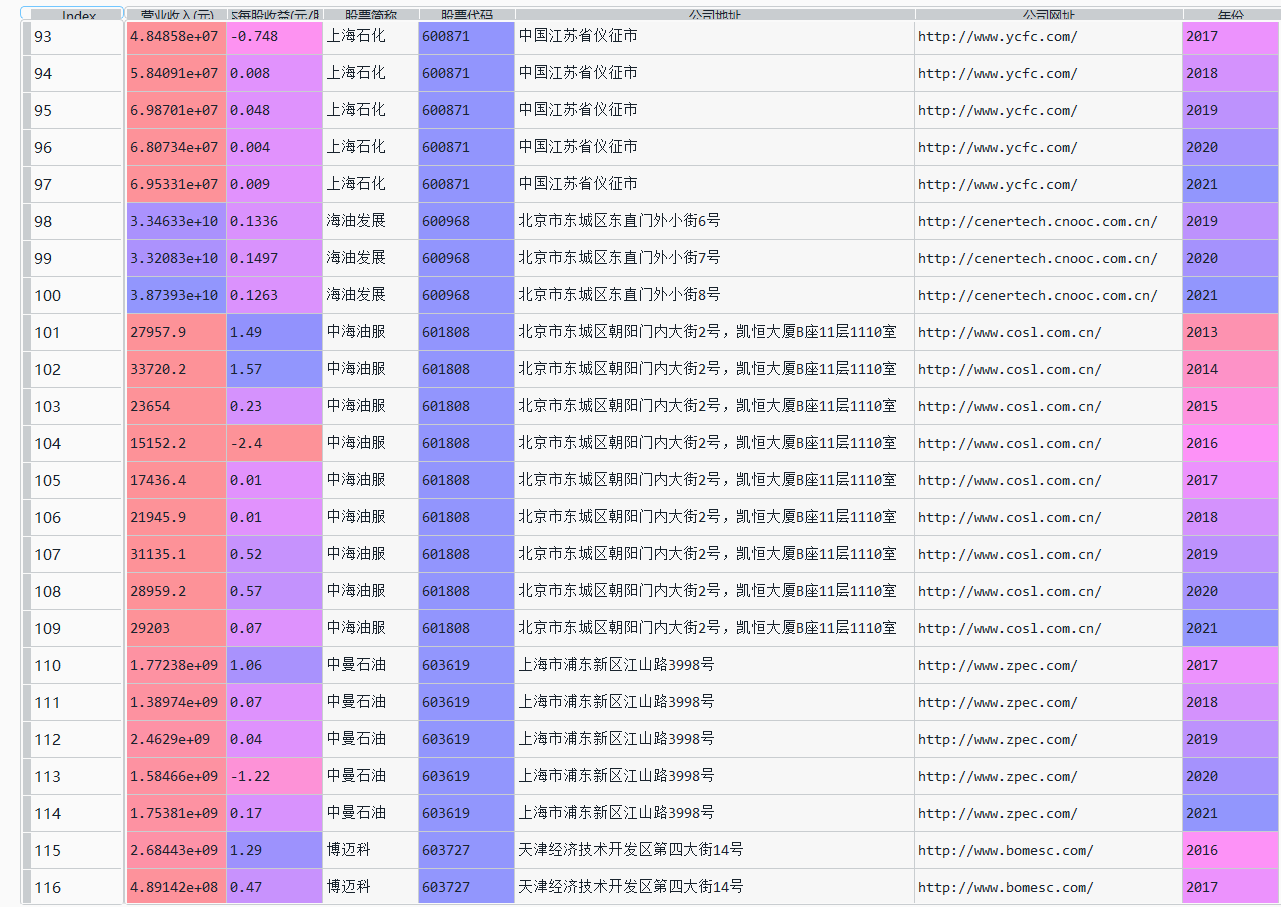
Task: Click year 2021 in row 109
Action: 1230,628
